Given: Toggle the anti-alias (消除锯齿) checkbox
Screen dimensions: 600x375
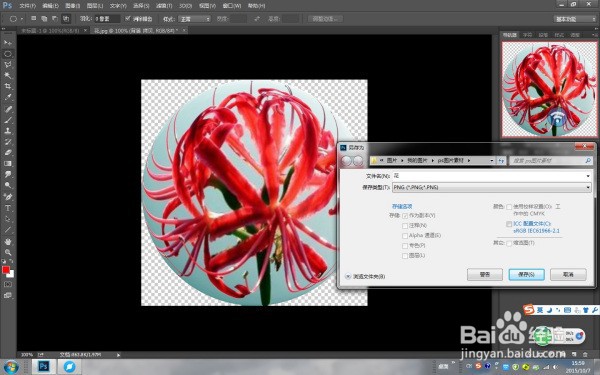Looking at the screenshot, I should click(x=128, y=18).
